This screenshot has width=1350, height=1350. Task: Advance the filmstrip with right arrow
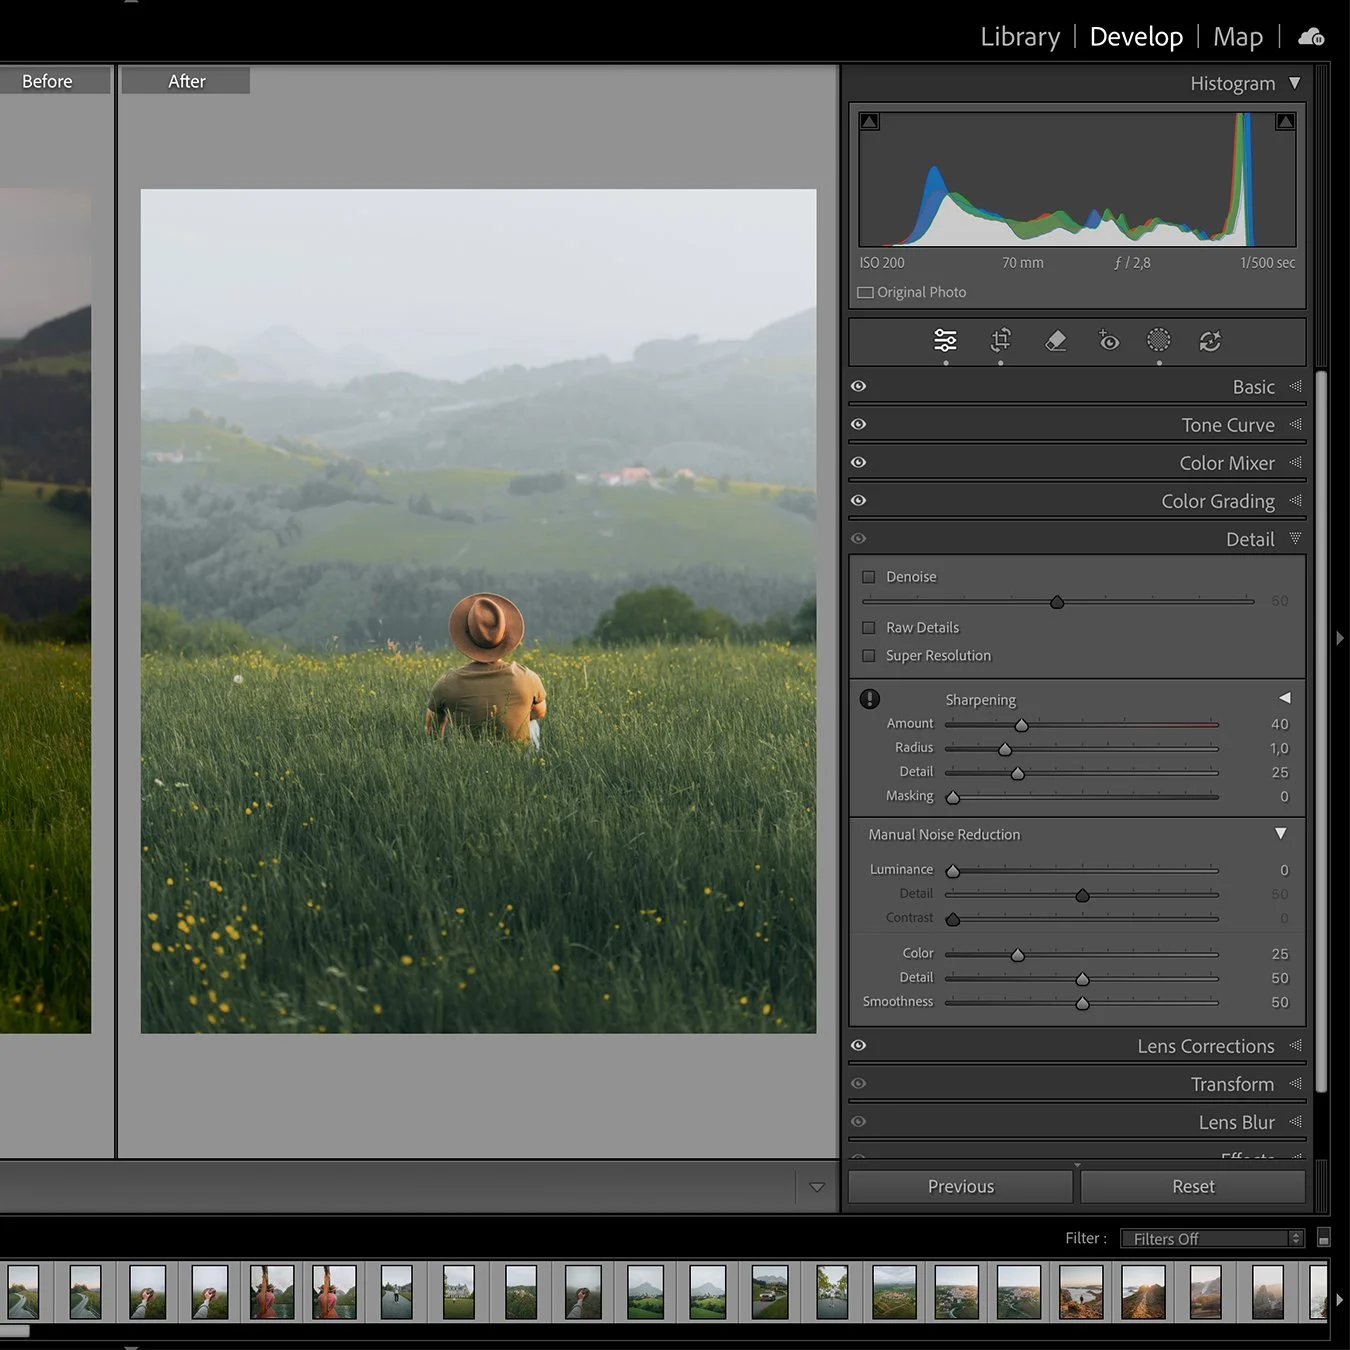[x=1340, y=1300]
